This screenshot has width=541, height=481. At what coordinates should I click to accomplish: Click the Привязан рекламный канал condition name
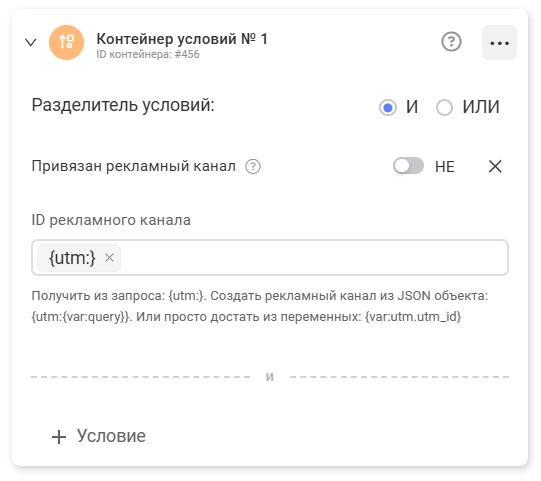tap(134, 166)
